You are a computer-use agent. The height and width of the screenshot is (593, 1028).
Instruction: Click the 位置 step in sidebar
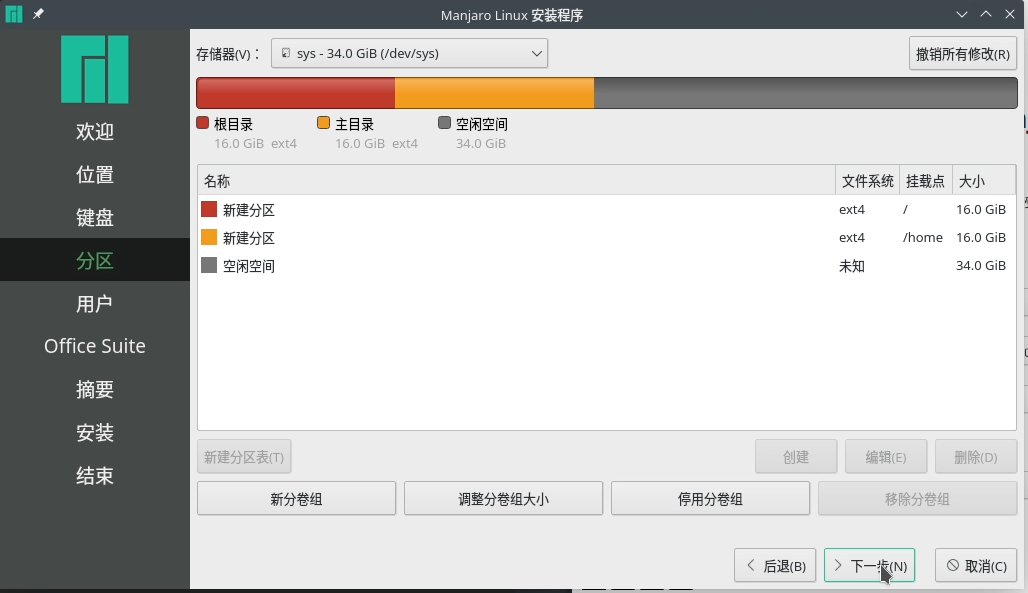pyautogui.click(x=95, y=174)
